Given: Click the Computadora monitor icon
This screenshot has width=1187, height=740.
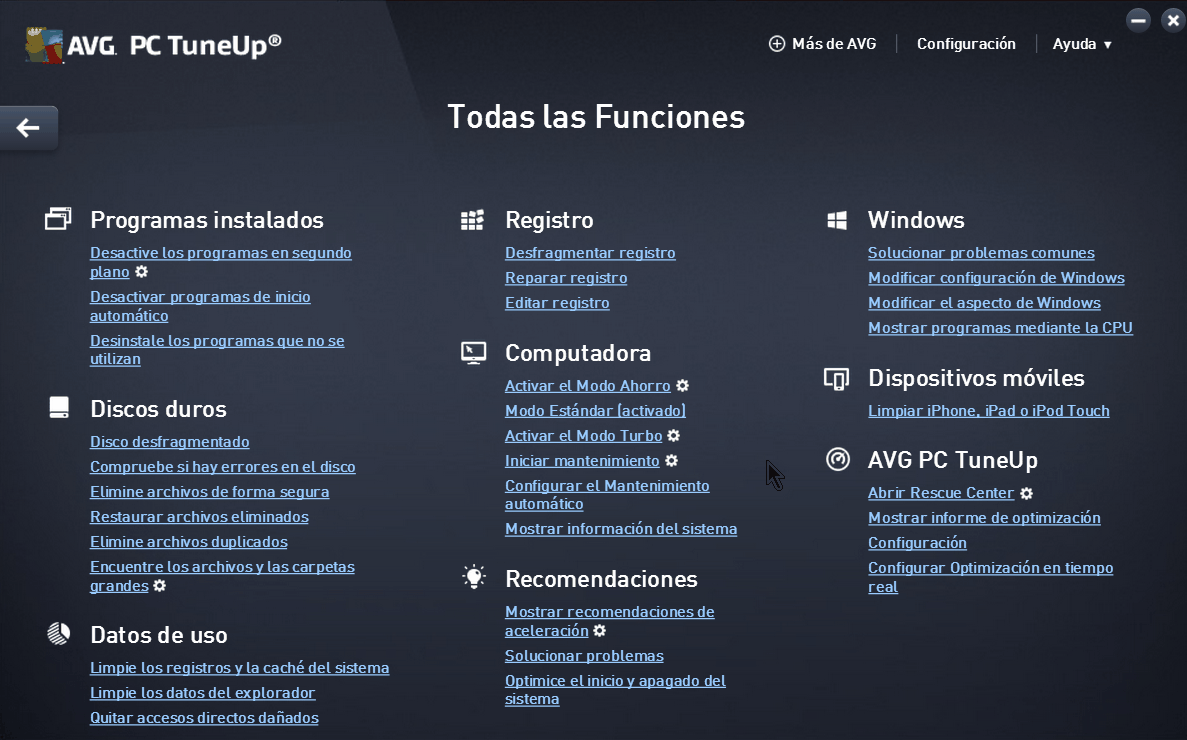Looking at the screenshot, I should pyautogui.click(x=474, y=353).
